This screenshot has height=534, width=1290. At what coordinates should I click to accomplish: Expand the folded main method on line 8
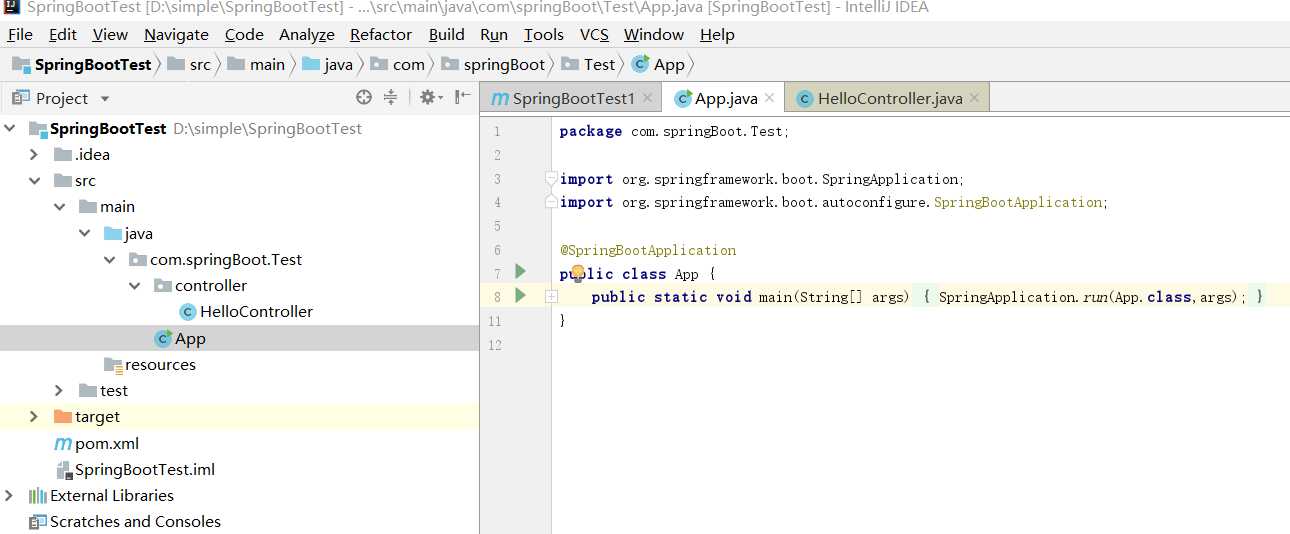[x=551, y=296]
